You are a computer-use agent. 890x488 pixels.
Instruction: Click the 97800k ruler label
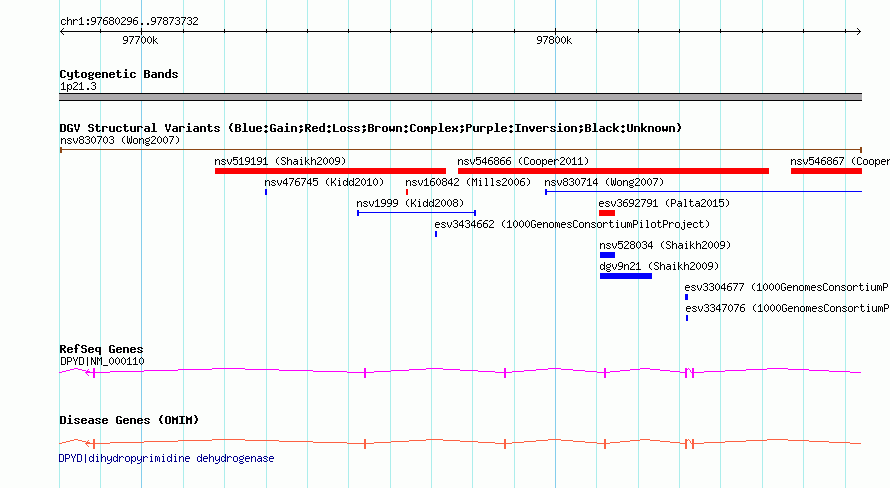tap(554, 40)
